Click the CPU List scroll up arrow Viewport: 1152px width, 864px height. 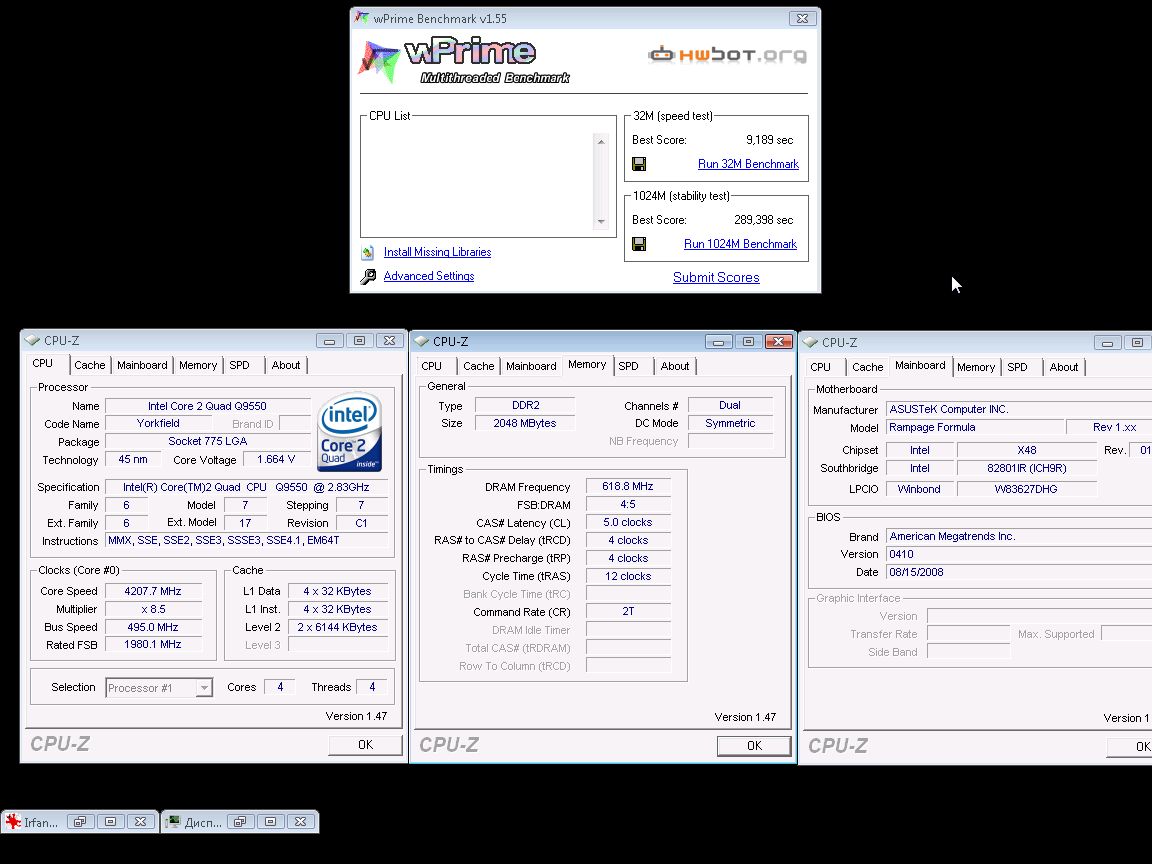pyautogui.click(x=601, y=141)
